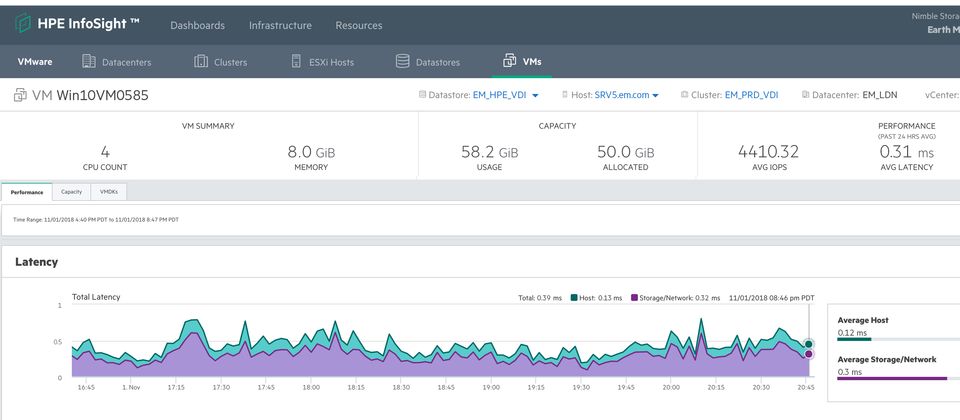Open the Infrastructure menu
960x420 pixels.
(280, 25)
